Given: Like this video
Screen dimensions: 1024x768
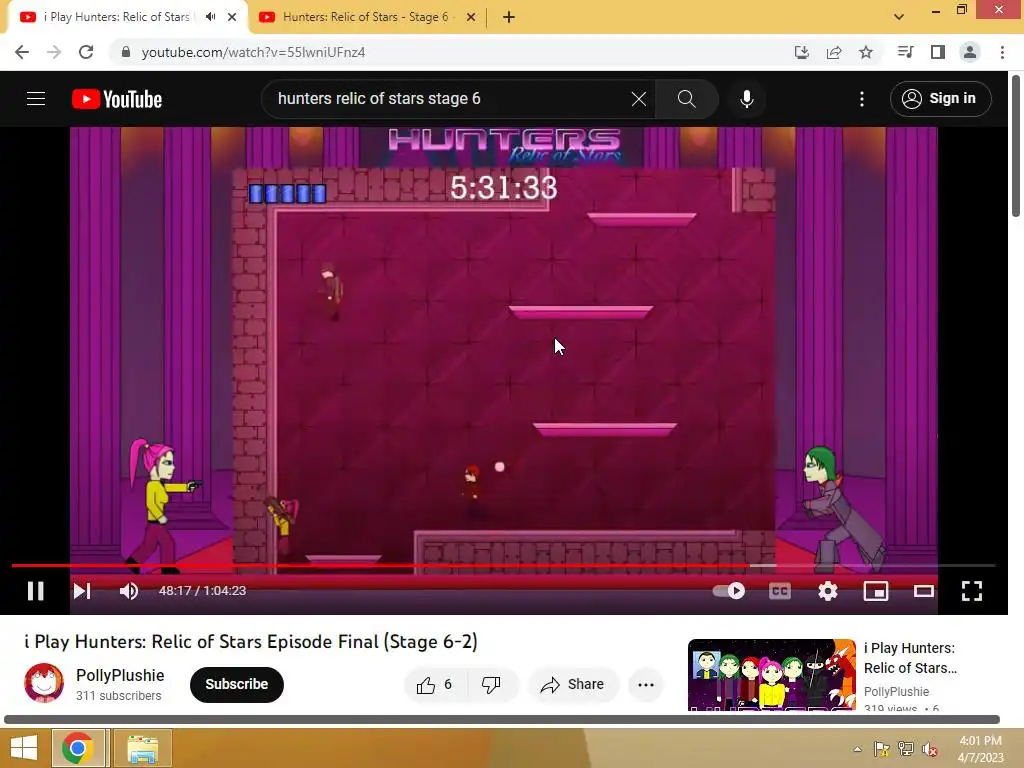Looking at the screenshot, I should (x=435, y=684).
